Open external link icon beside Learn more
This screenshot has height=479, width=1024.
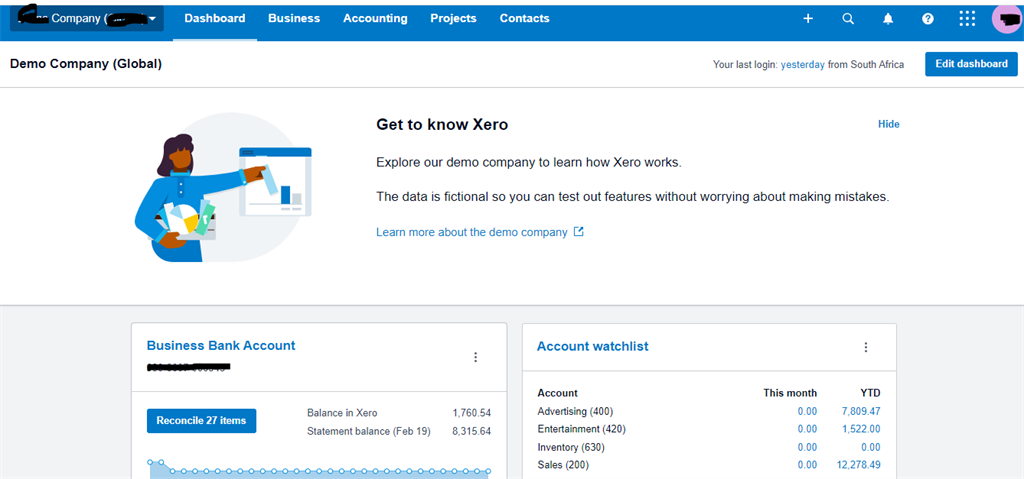[x=578, y=231]
